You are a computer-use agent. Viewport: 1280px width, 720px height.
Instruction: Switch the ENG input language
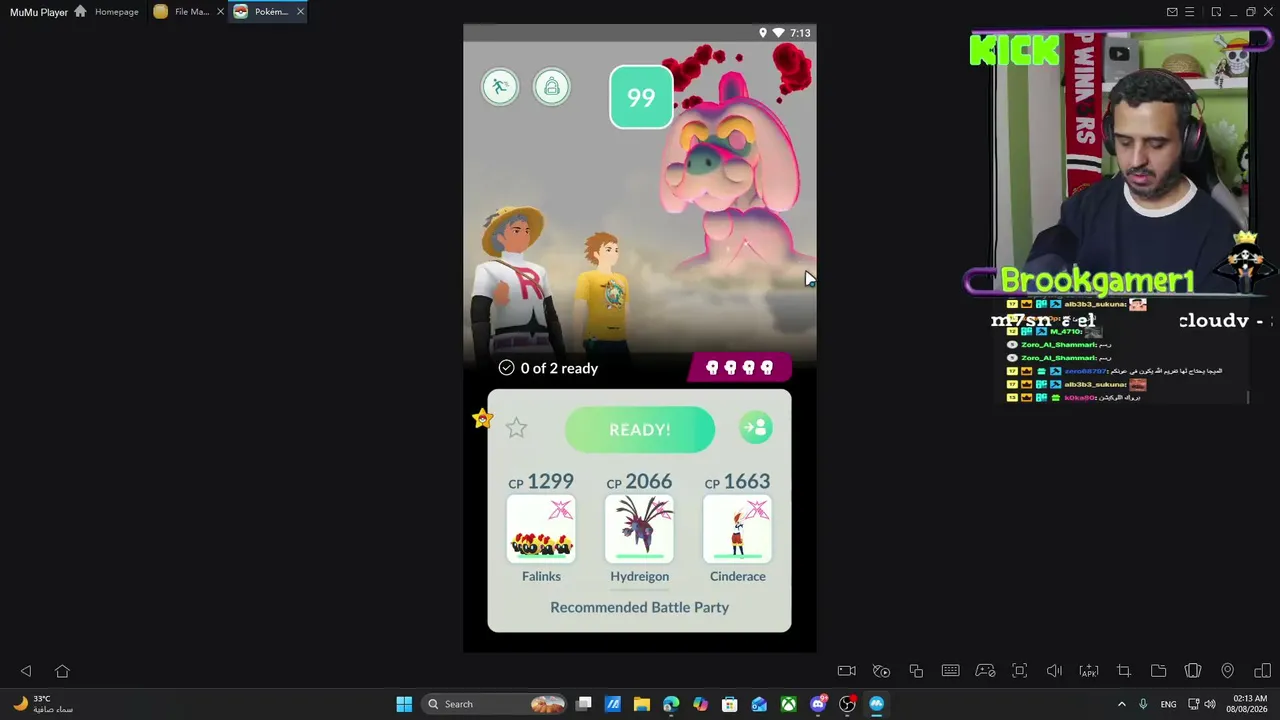pos(1168,704)
